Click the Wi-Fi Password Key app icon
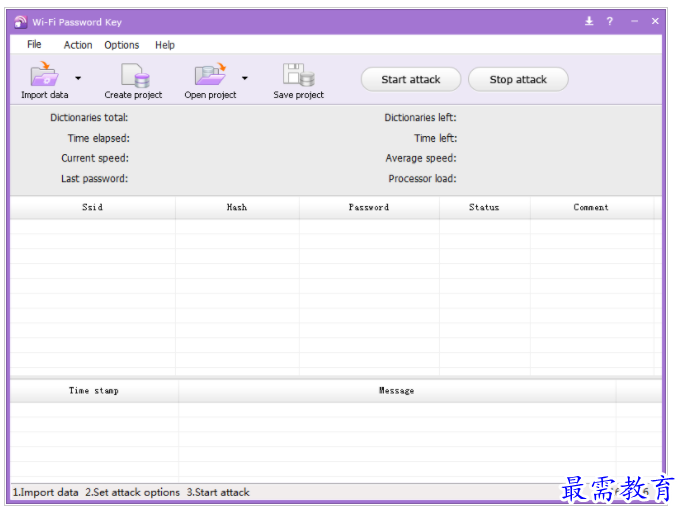The image size is (683, 520). 20,22
